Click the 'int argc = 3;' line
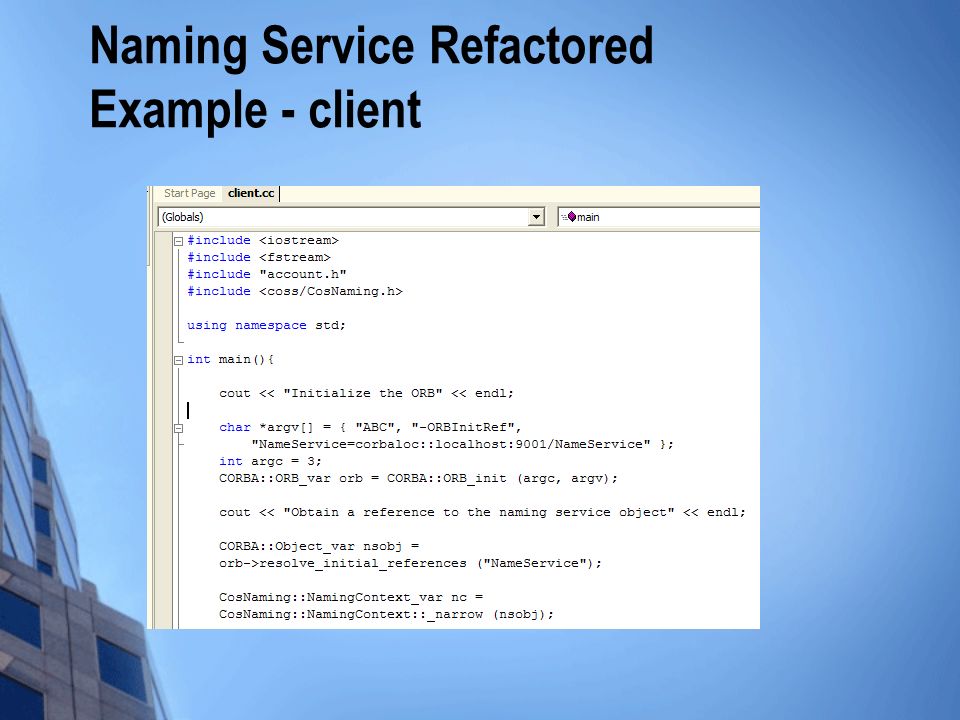Viewport: 960px width, 720px height. (x=270, y=462)
